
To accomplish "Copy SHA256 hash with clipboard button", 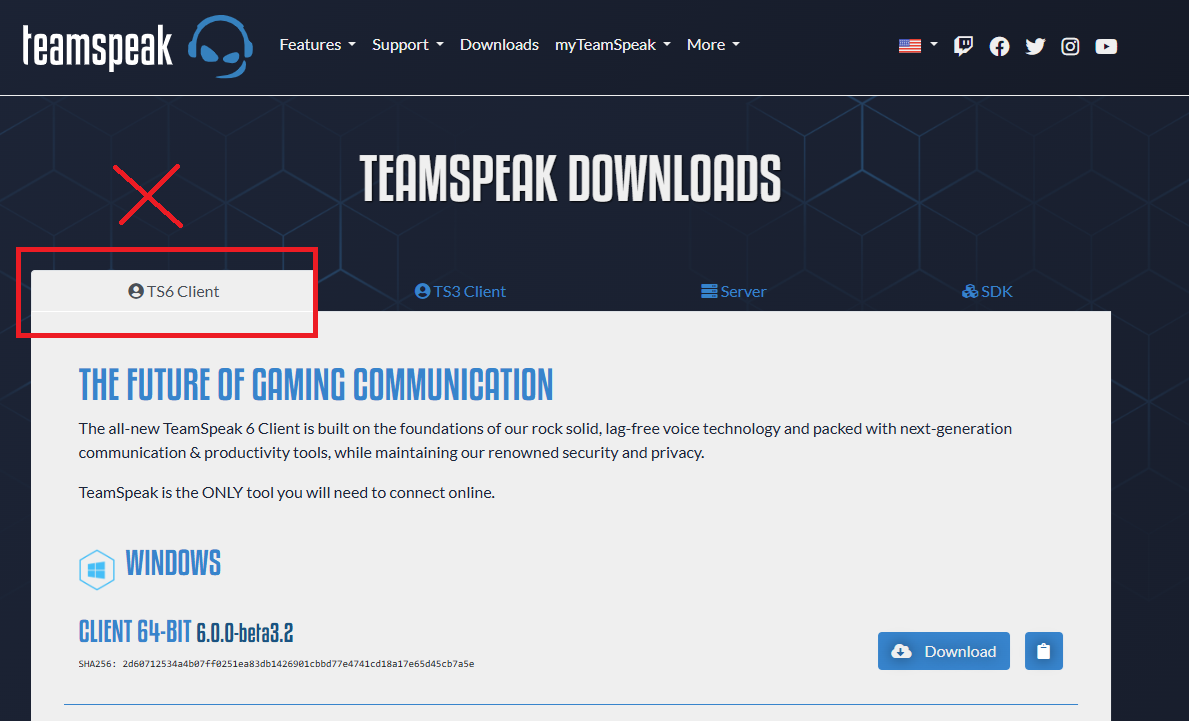I will (x=1043, y=651).
